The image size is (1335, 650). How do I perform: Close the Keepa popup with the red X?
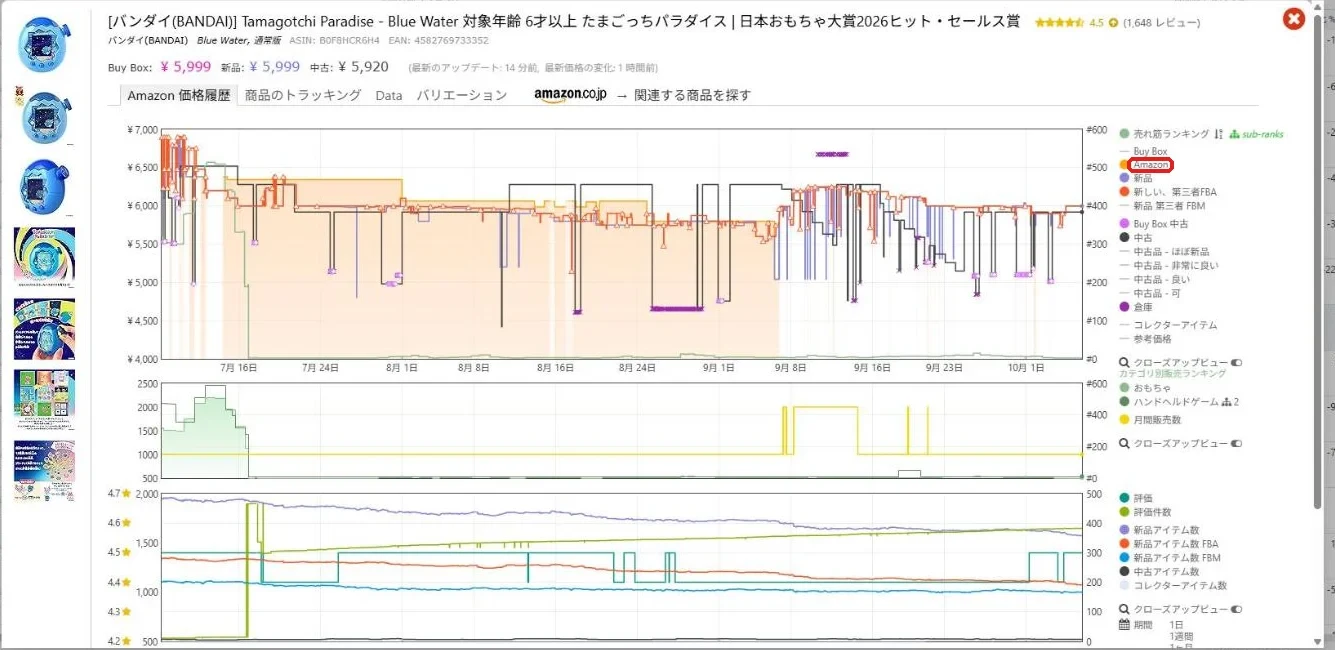(x=1294, y=18)
